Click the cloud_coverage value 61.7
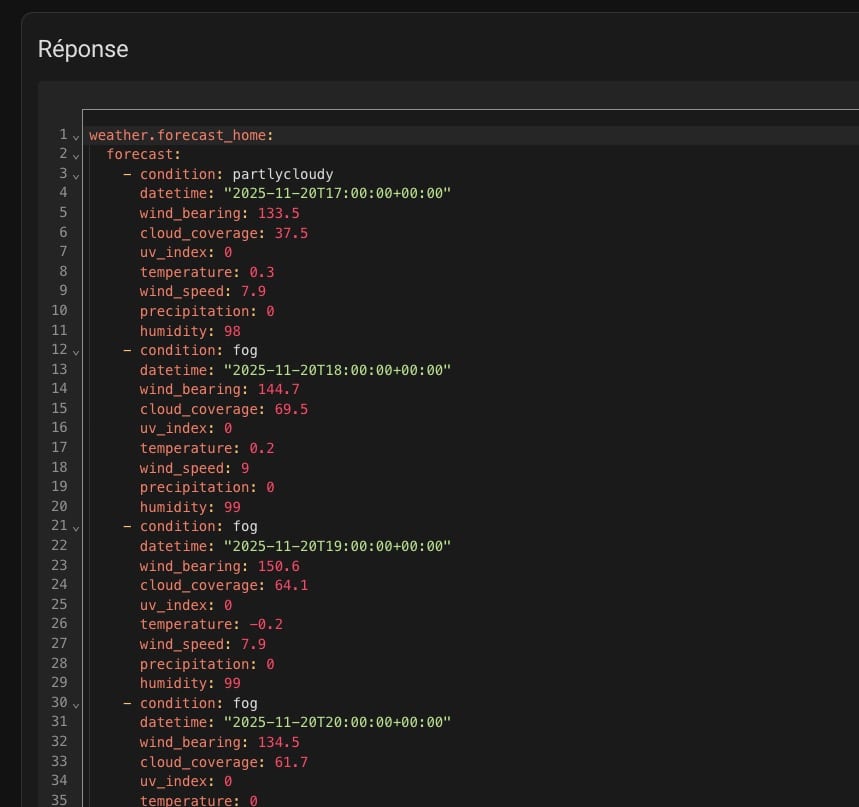This screenshot has height=807, width=859. point(291,762)
